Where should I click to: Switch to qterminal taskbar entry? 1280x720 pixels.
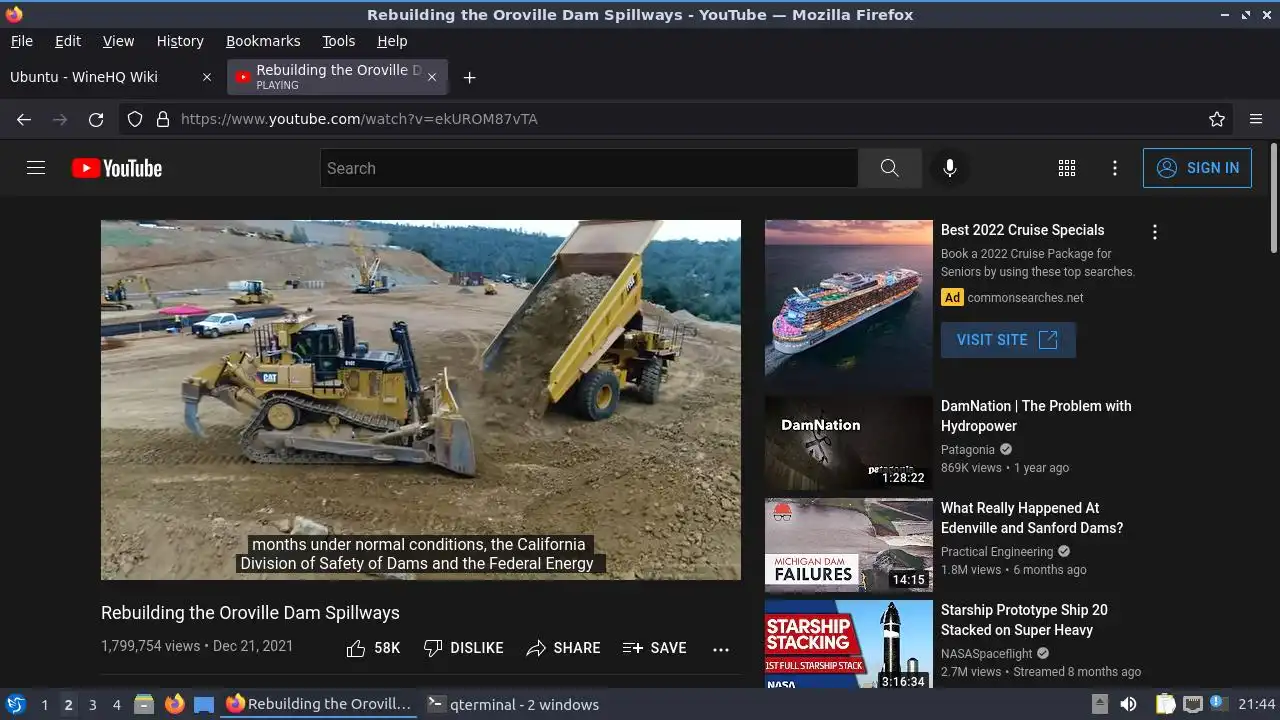tap(513, 704)
